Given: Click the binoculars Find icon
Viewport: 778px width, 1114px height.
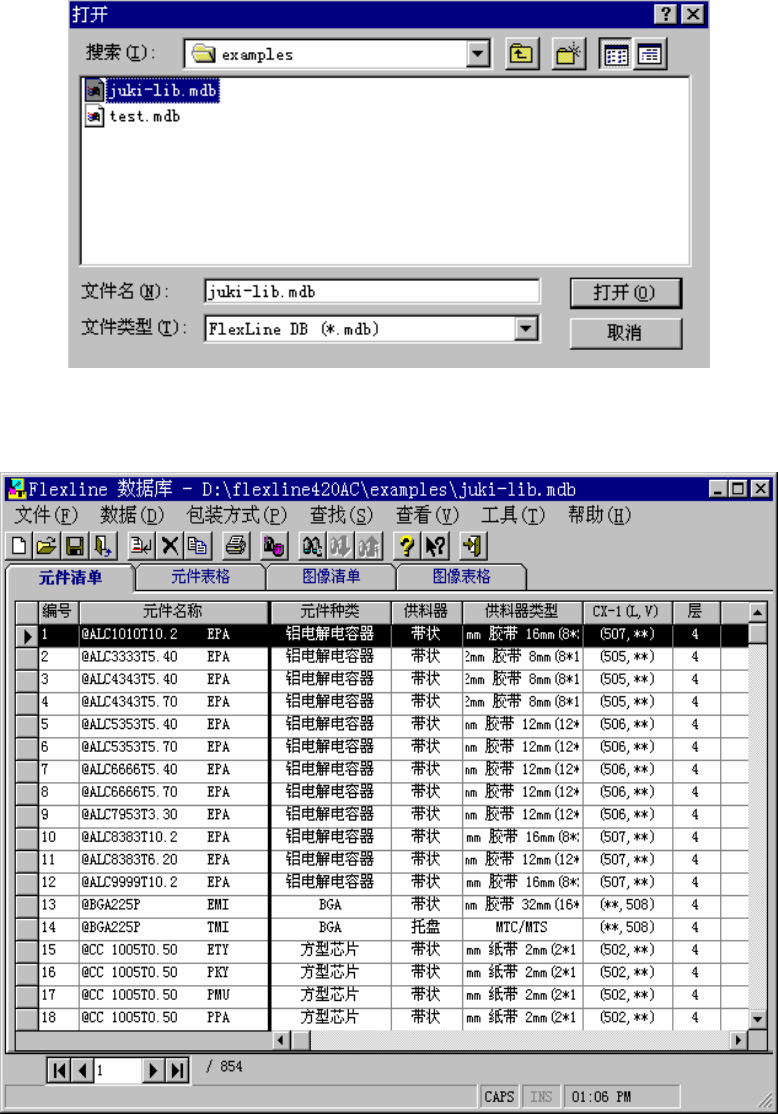Looking at the screenshot, I should click(312, 546).
